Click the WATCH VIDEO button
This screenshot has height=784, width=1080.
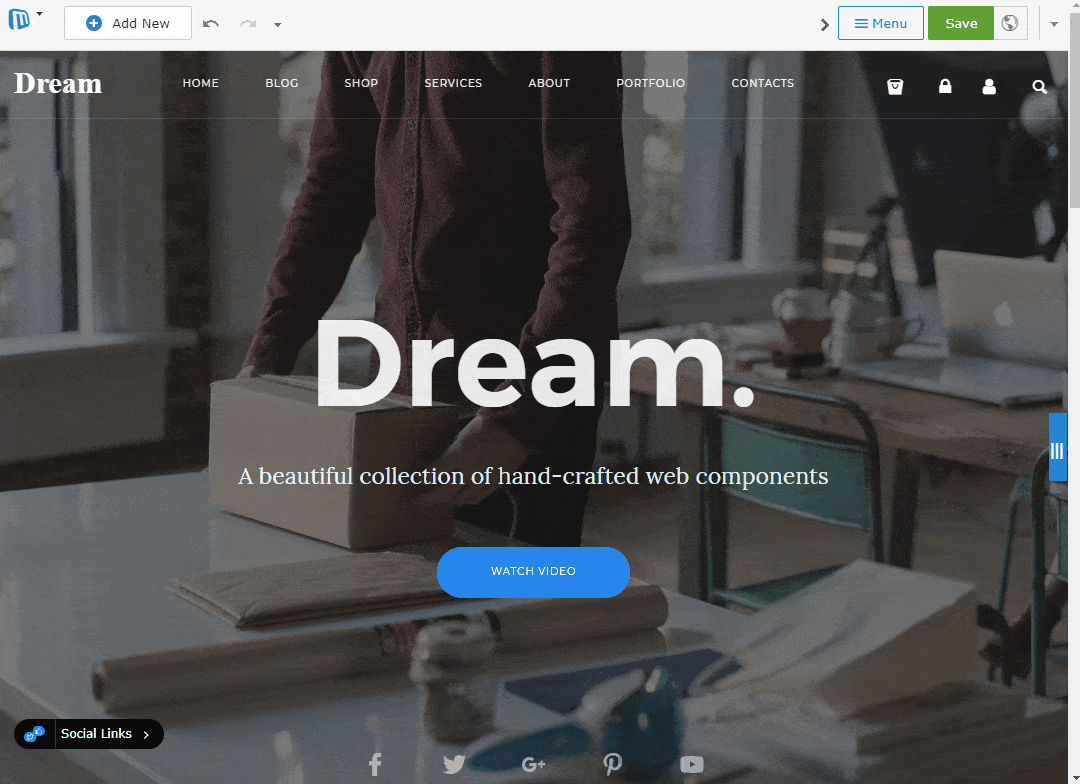tap(533, 572)
